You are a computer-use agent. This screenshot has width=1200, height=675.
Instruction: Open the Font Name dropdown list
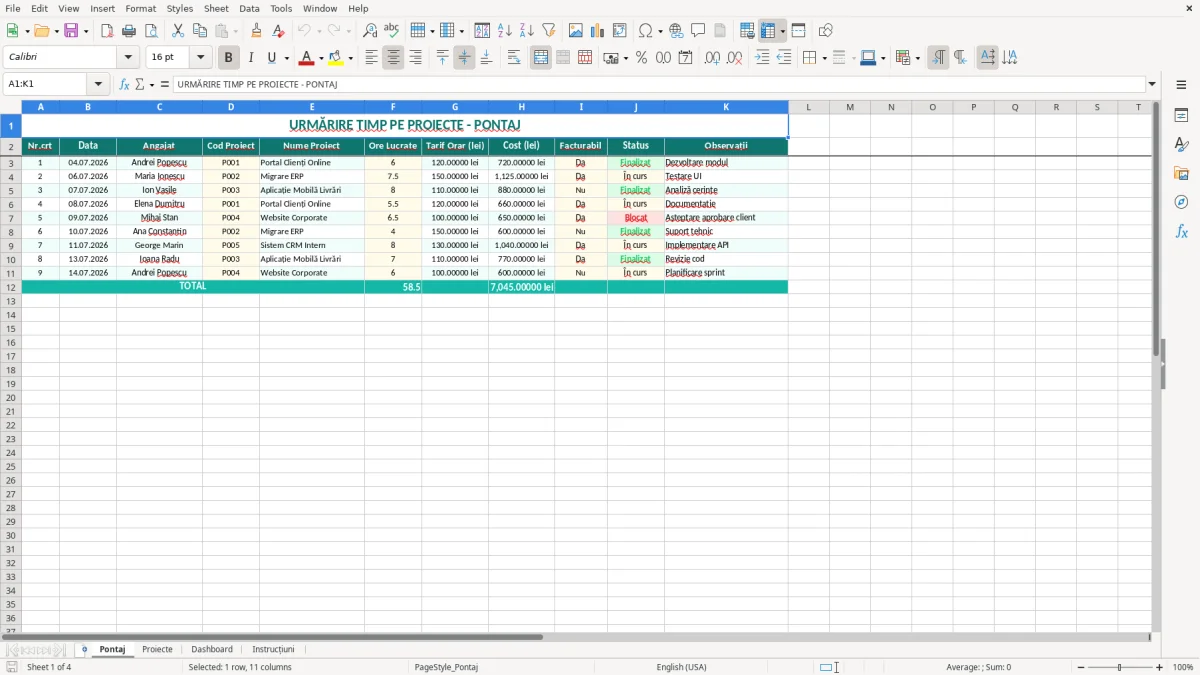tap(128, 58)
